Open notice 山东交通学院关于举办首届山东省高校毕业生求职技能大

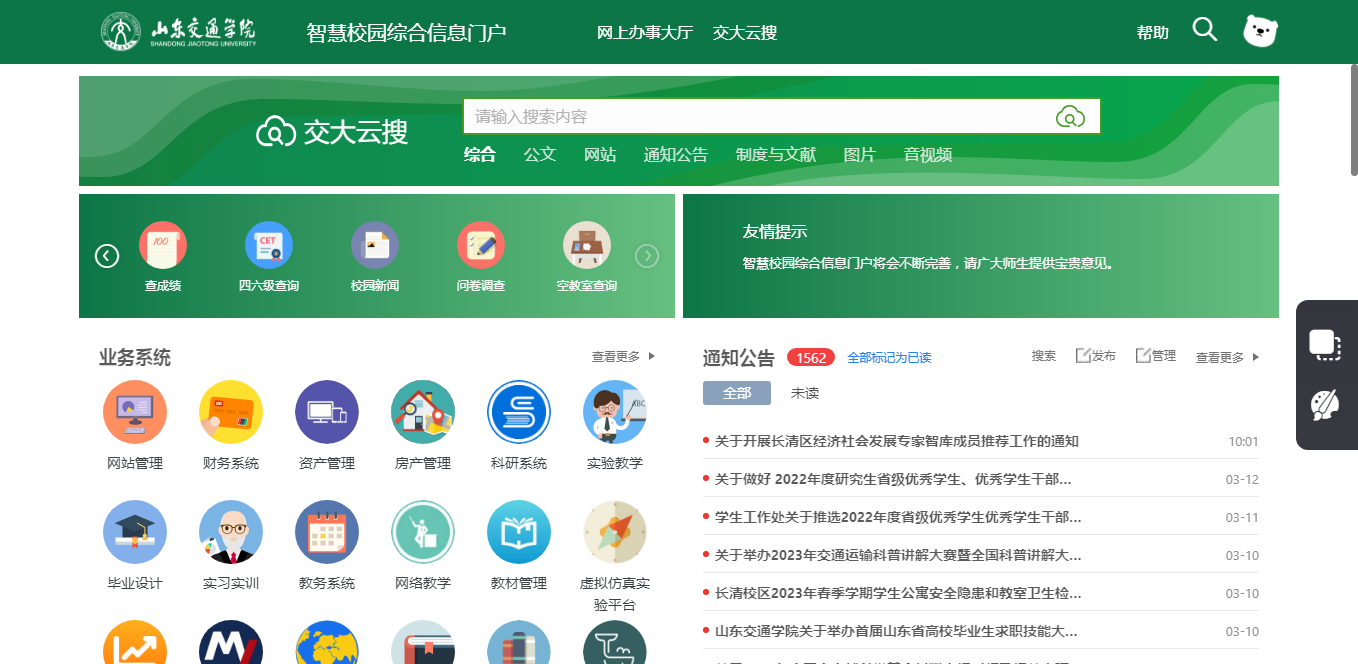point(896,631)
